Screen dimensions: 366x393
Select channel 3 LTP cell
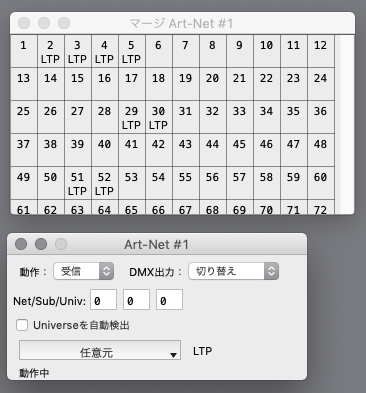78,51
